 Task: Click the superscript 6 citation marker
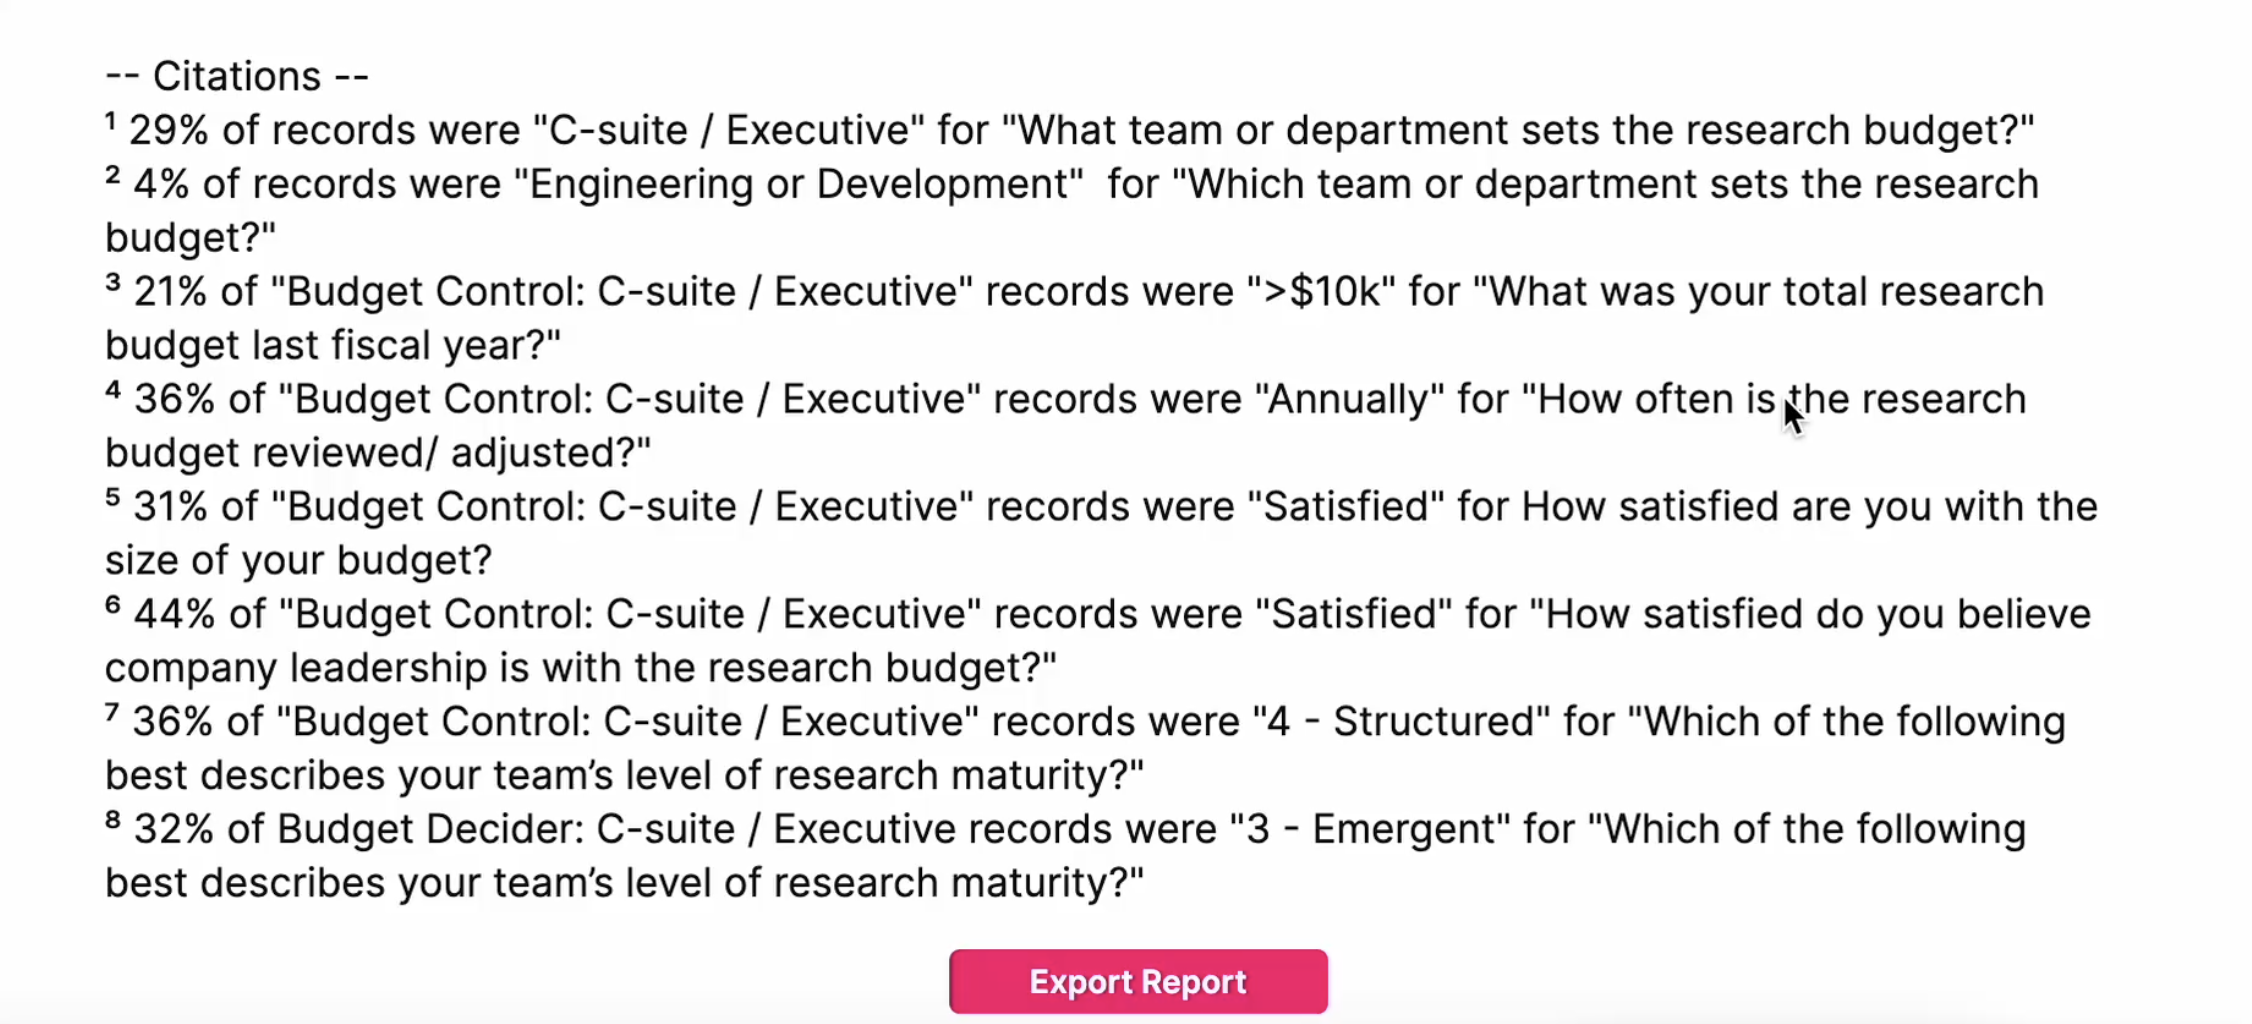click(112, 606)
